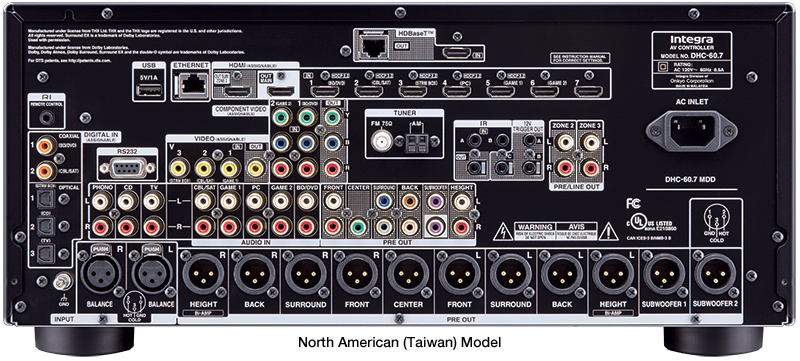Viewport: 800px width, 361px height.
Task: Click coaxial digital input 2 (CBL/SAT)
Action: coord(45,171)
